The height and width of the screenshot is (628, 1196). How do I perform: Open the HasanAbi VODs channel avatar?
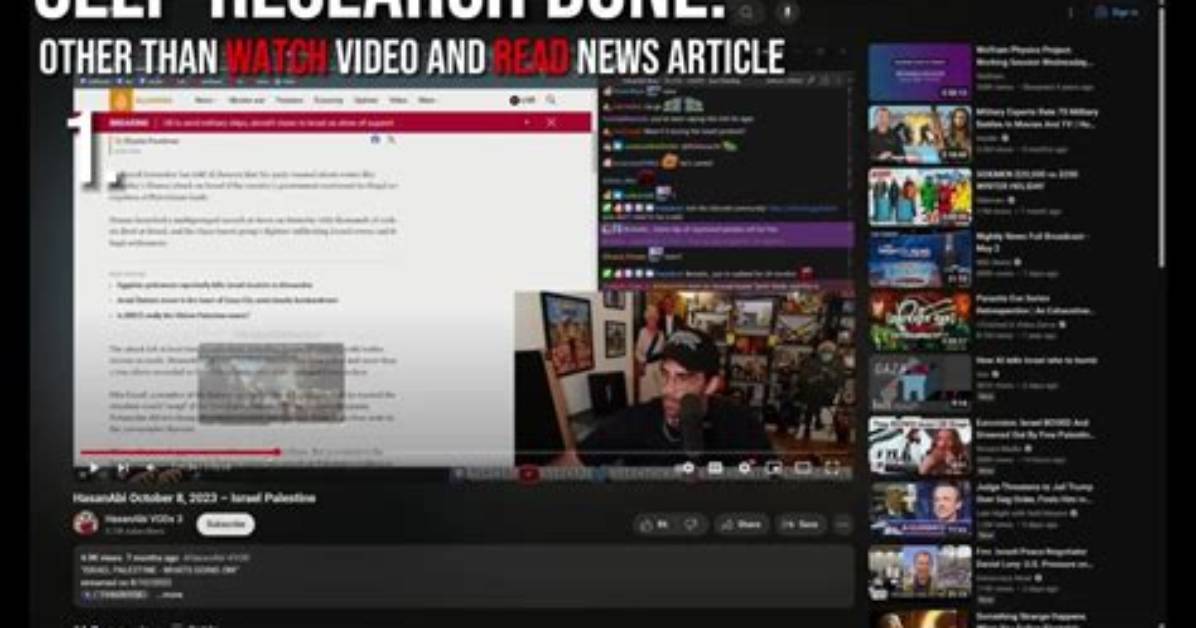[86, 523]
